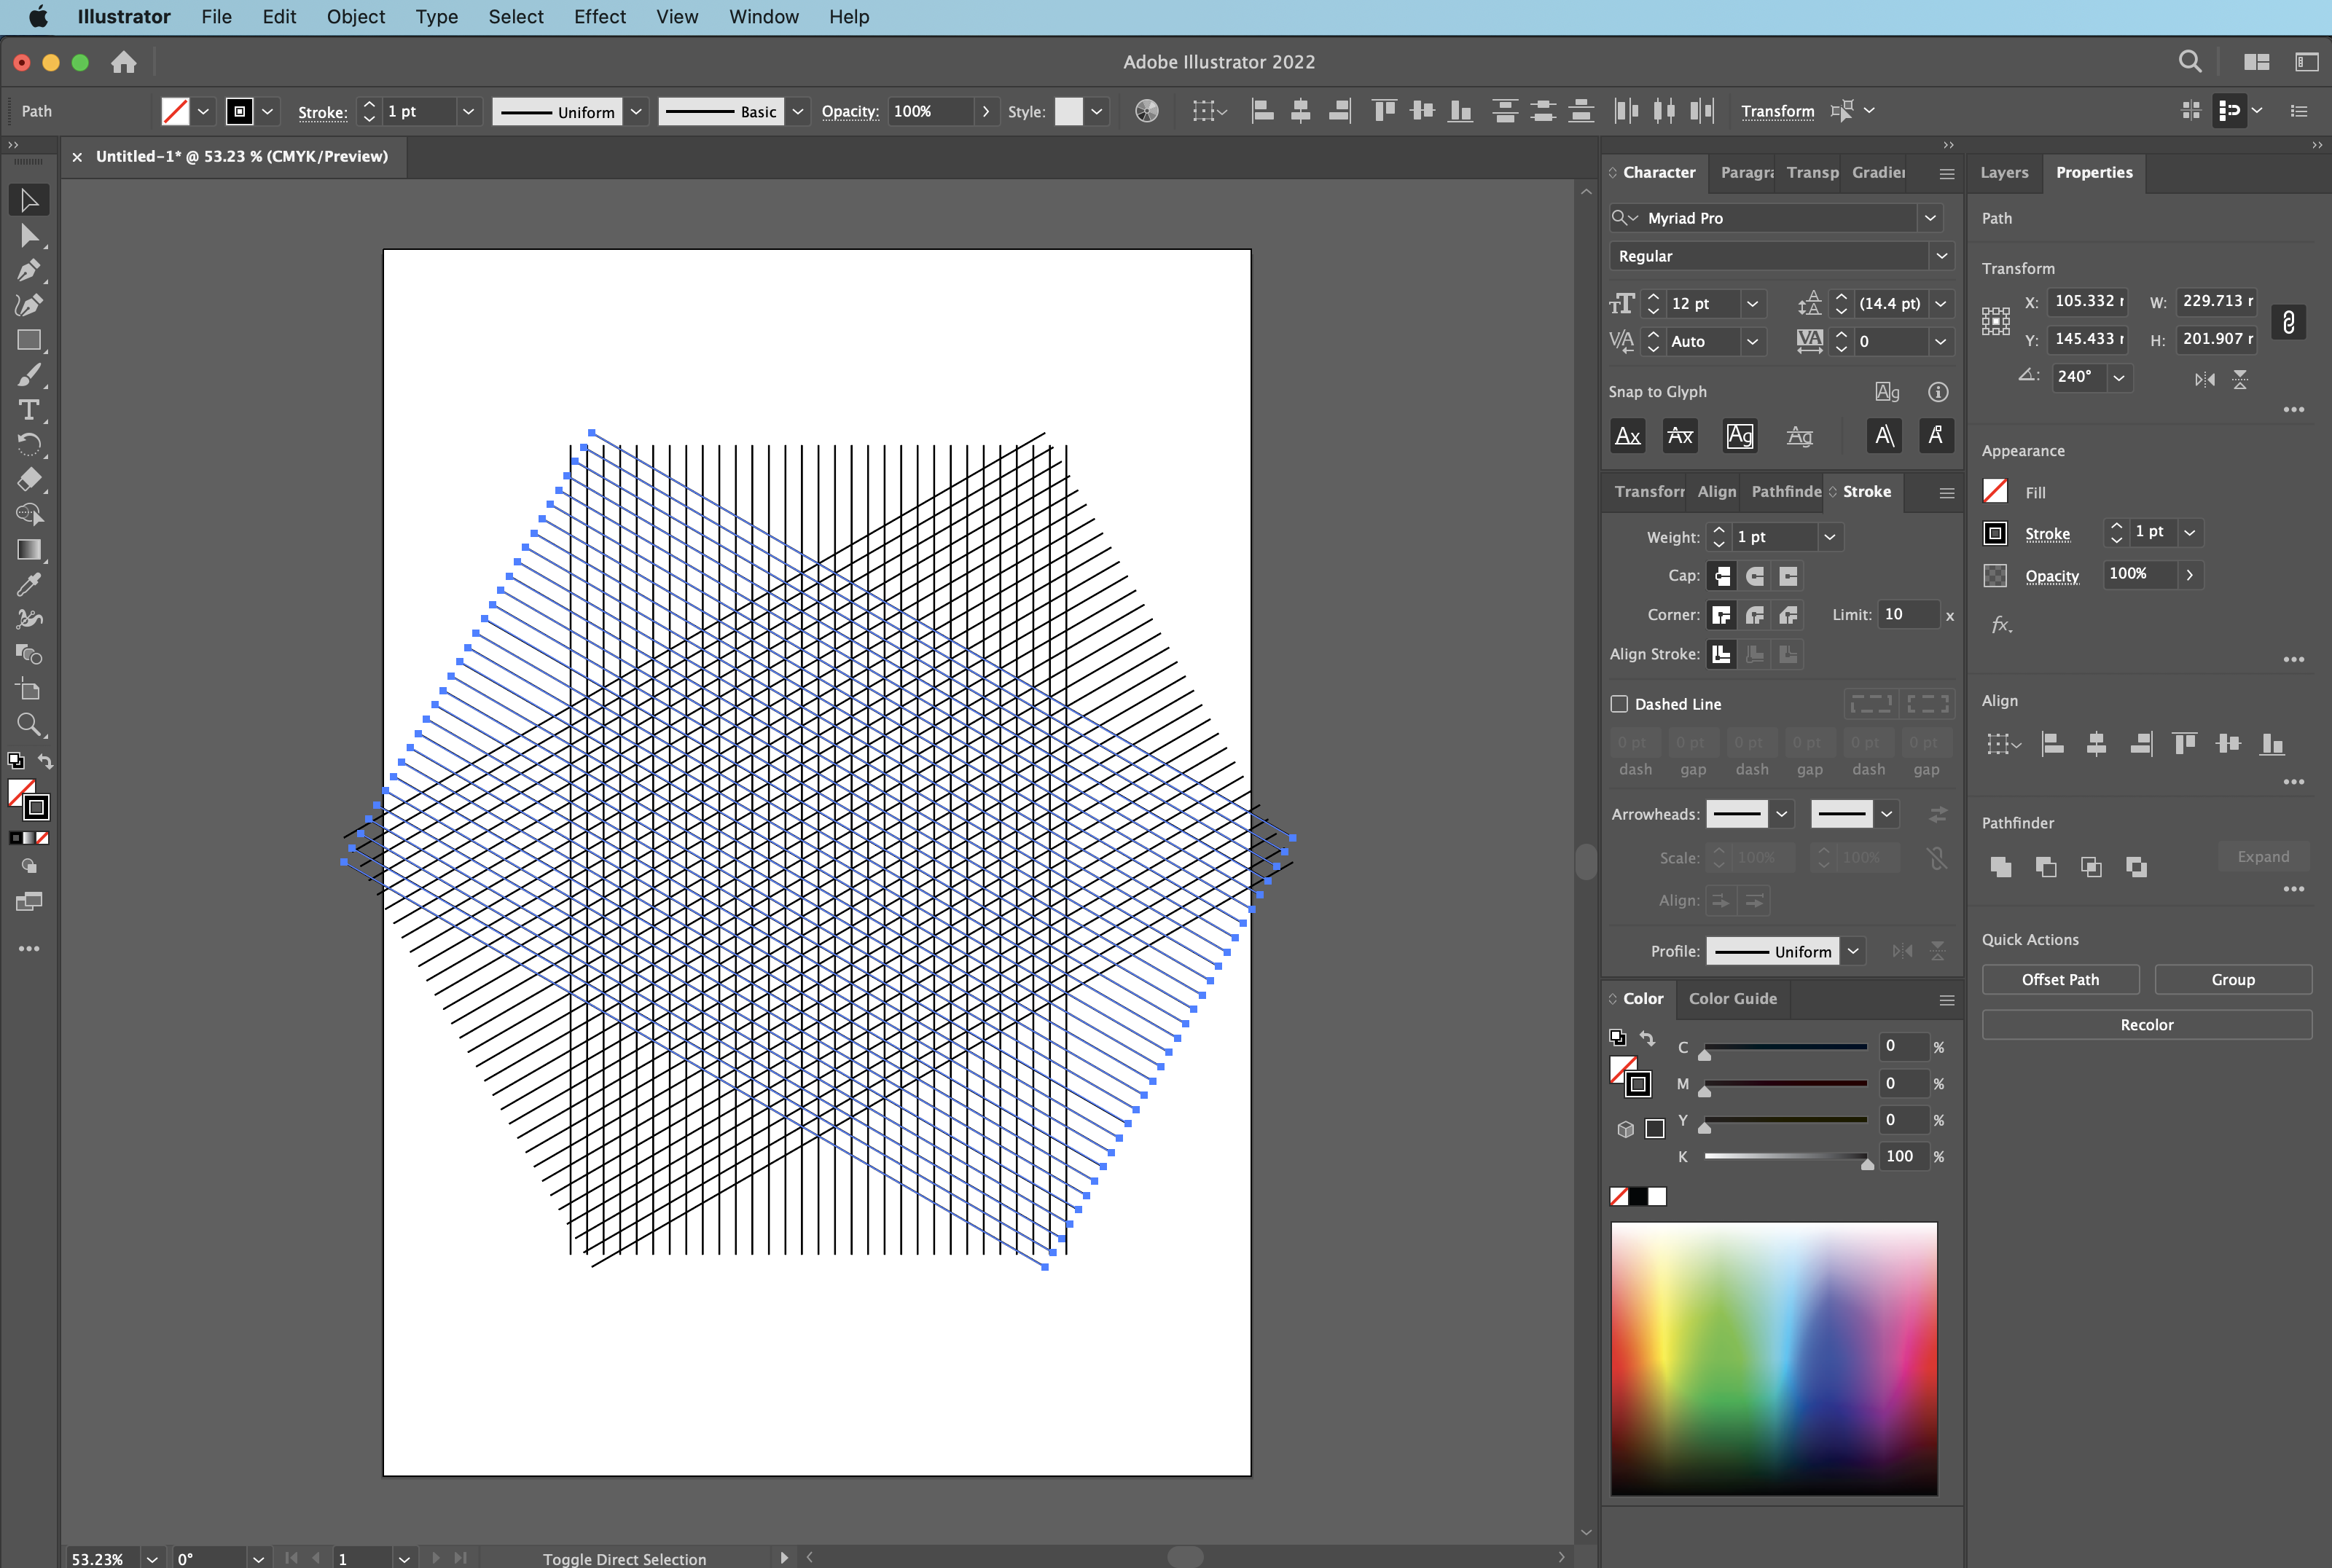Toggle Snap to Glyph baseline option
2332x1568 pixels.
(1628, 436)
